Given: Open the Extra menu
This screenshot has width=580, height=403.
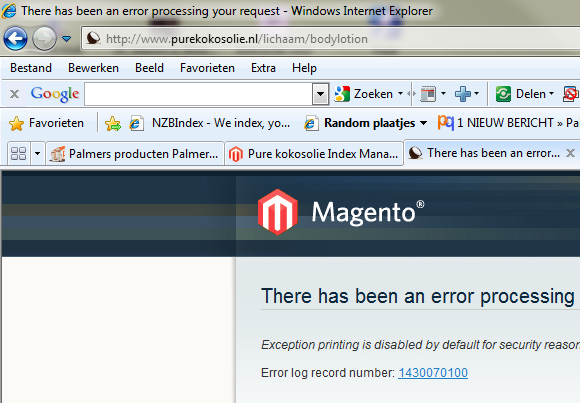Looking at the screenshot, I should [263, 68].
